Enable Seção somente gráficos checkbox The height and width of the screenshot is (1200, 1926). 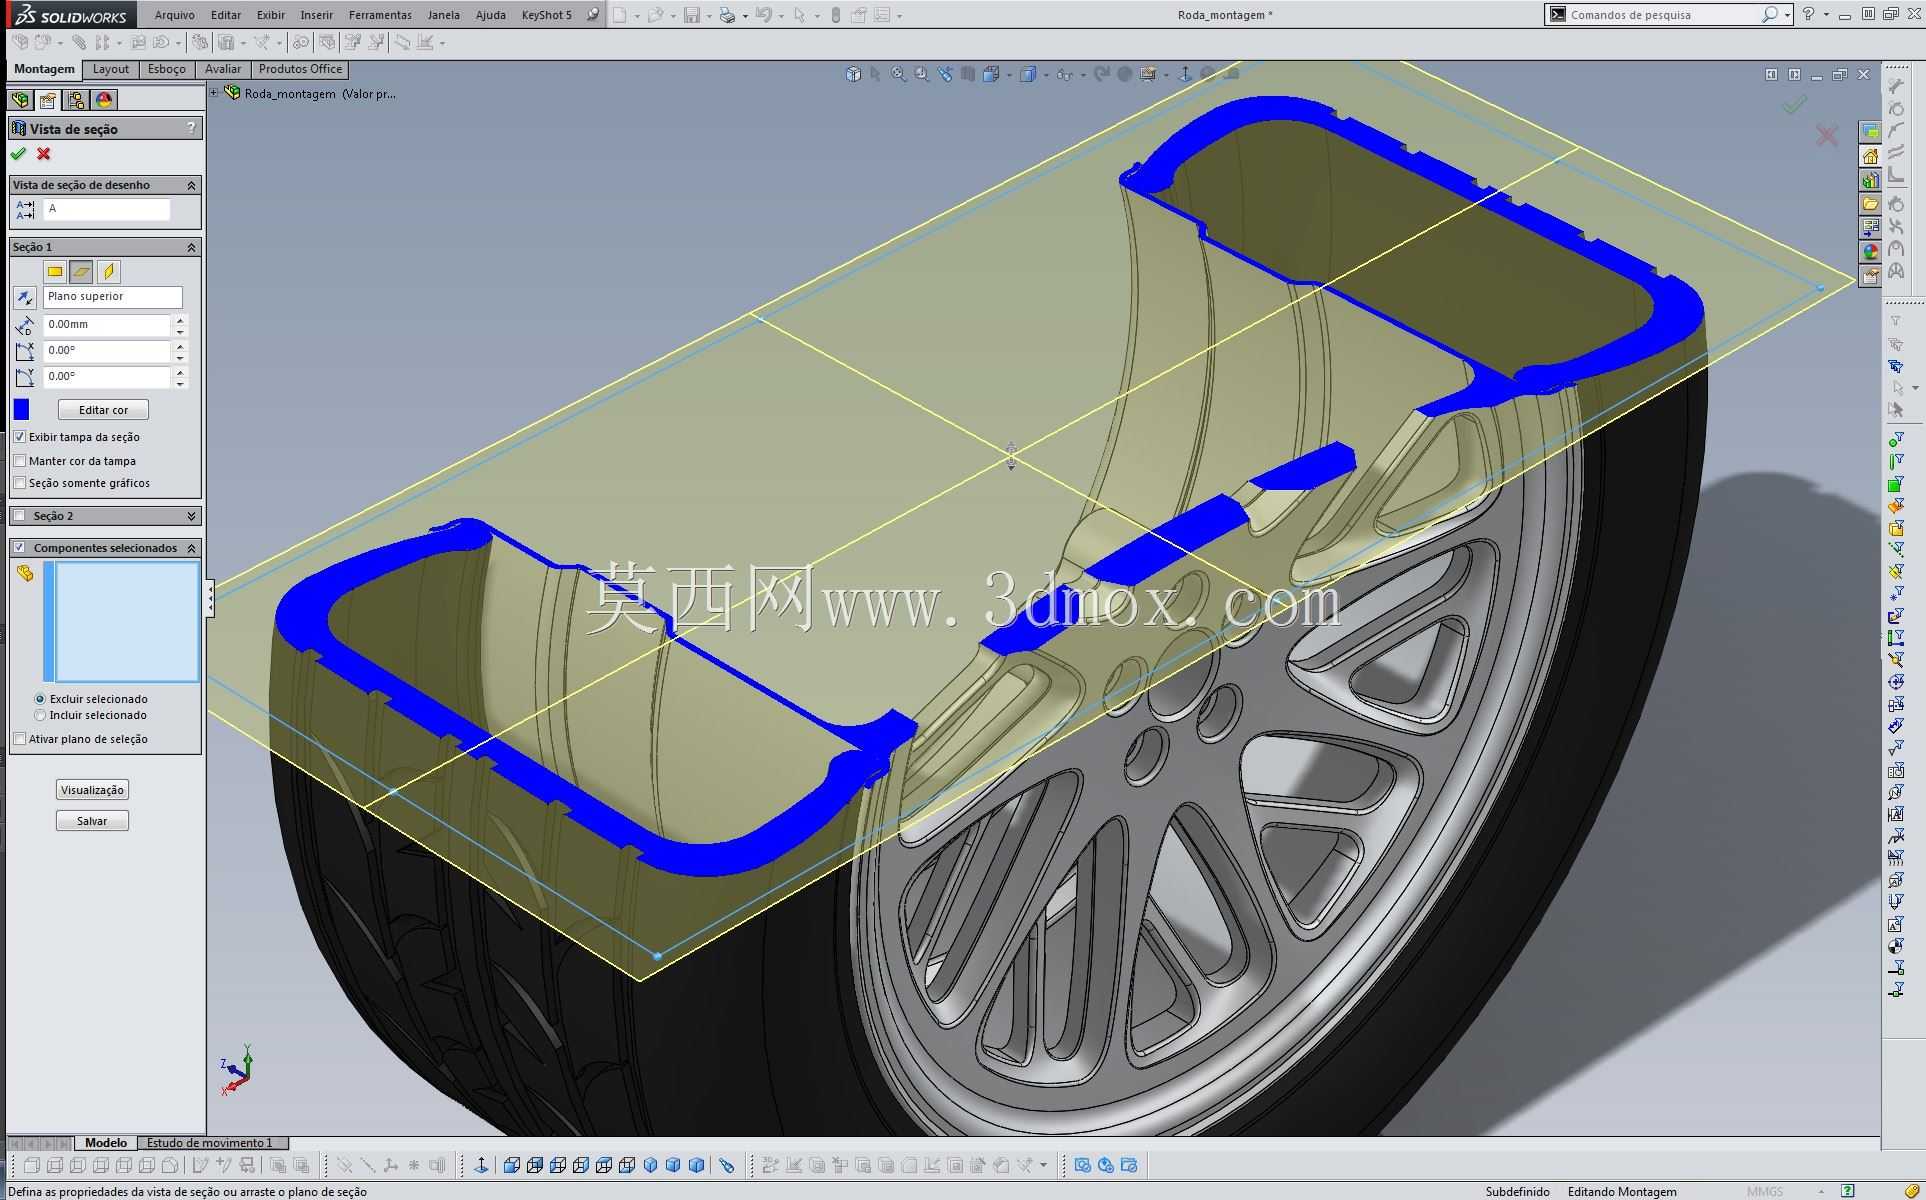(20, 483)
